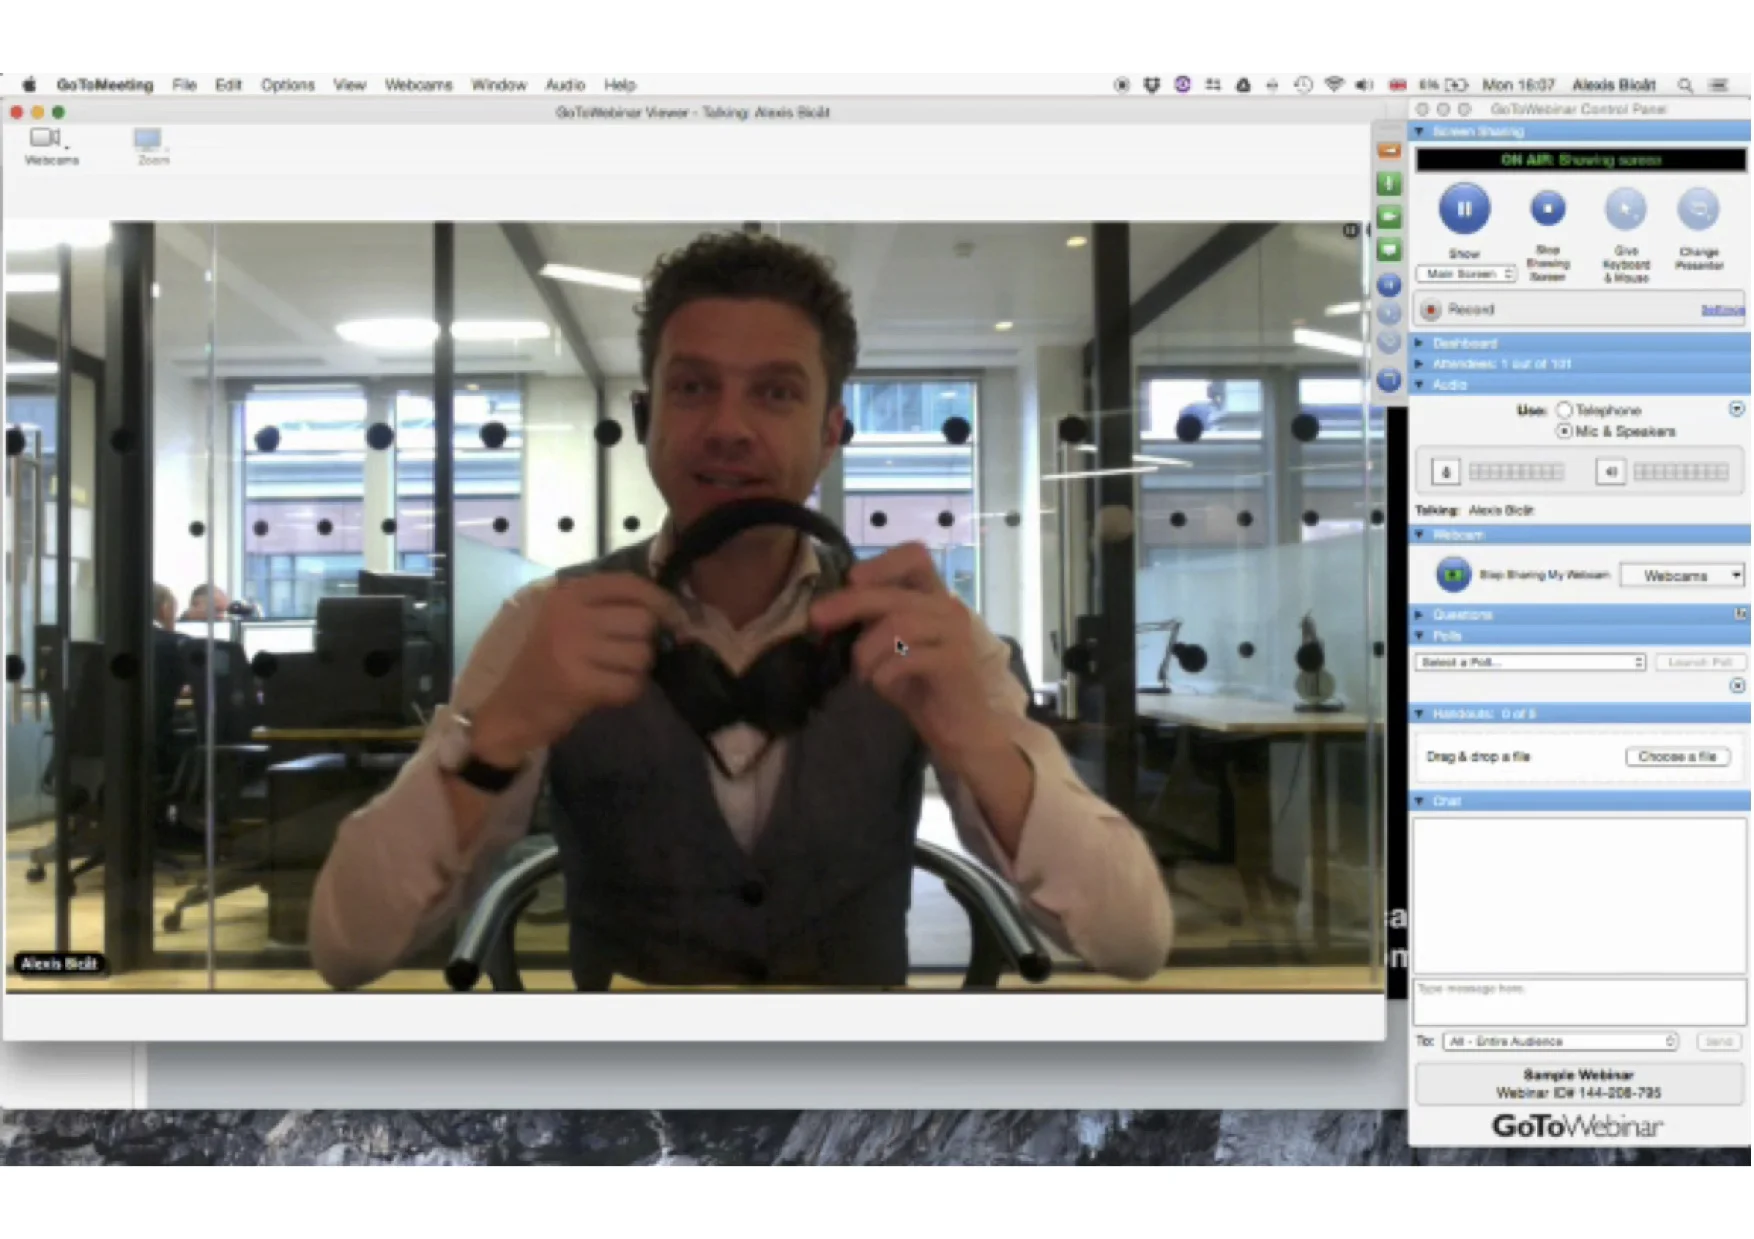Click the Change Presenter icon

pyautogui.click(x=1699, y=208)
